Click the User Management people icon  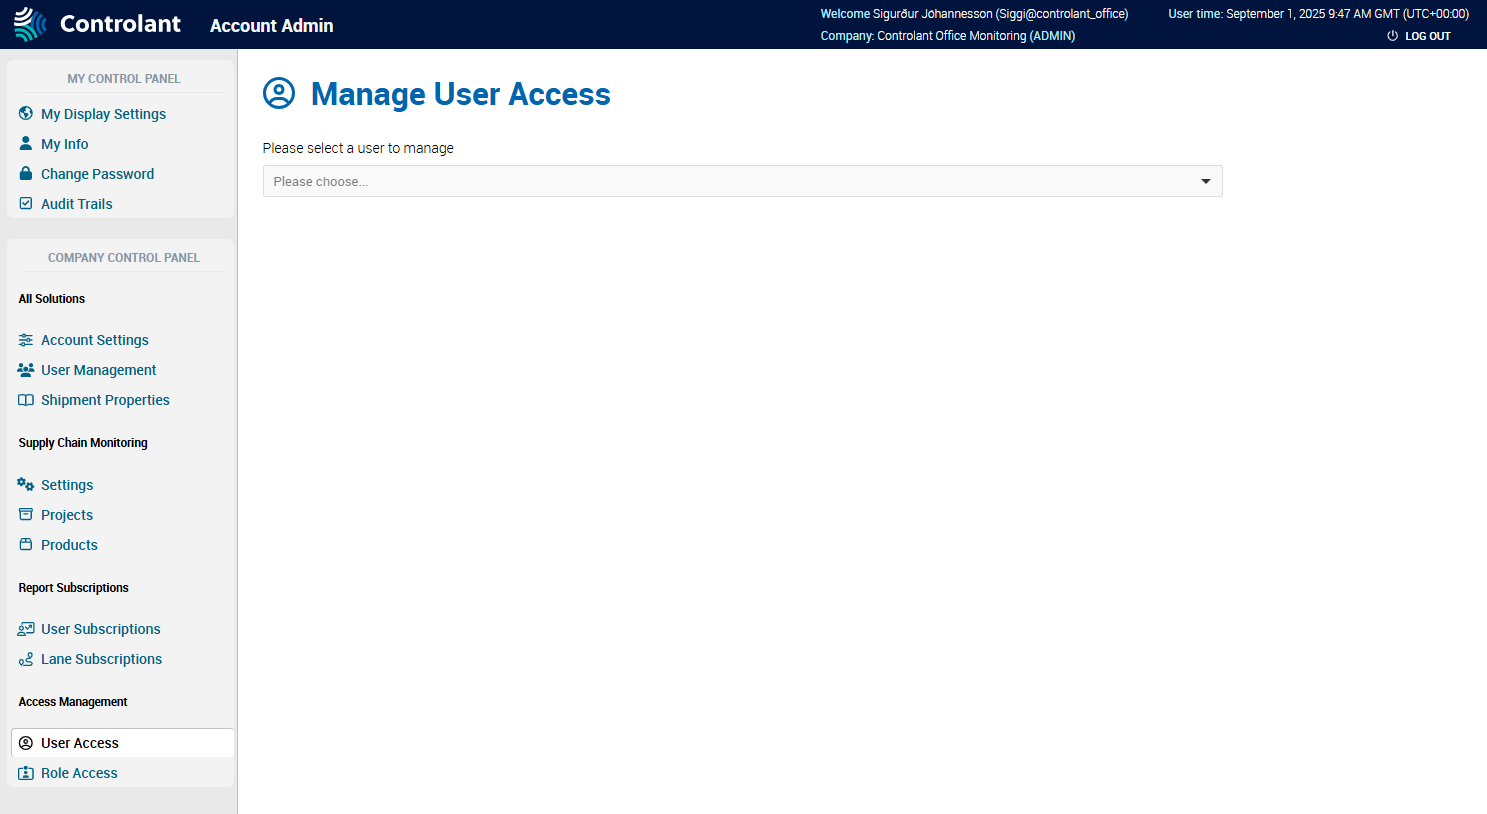25,369
